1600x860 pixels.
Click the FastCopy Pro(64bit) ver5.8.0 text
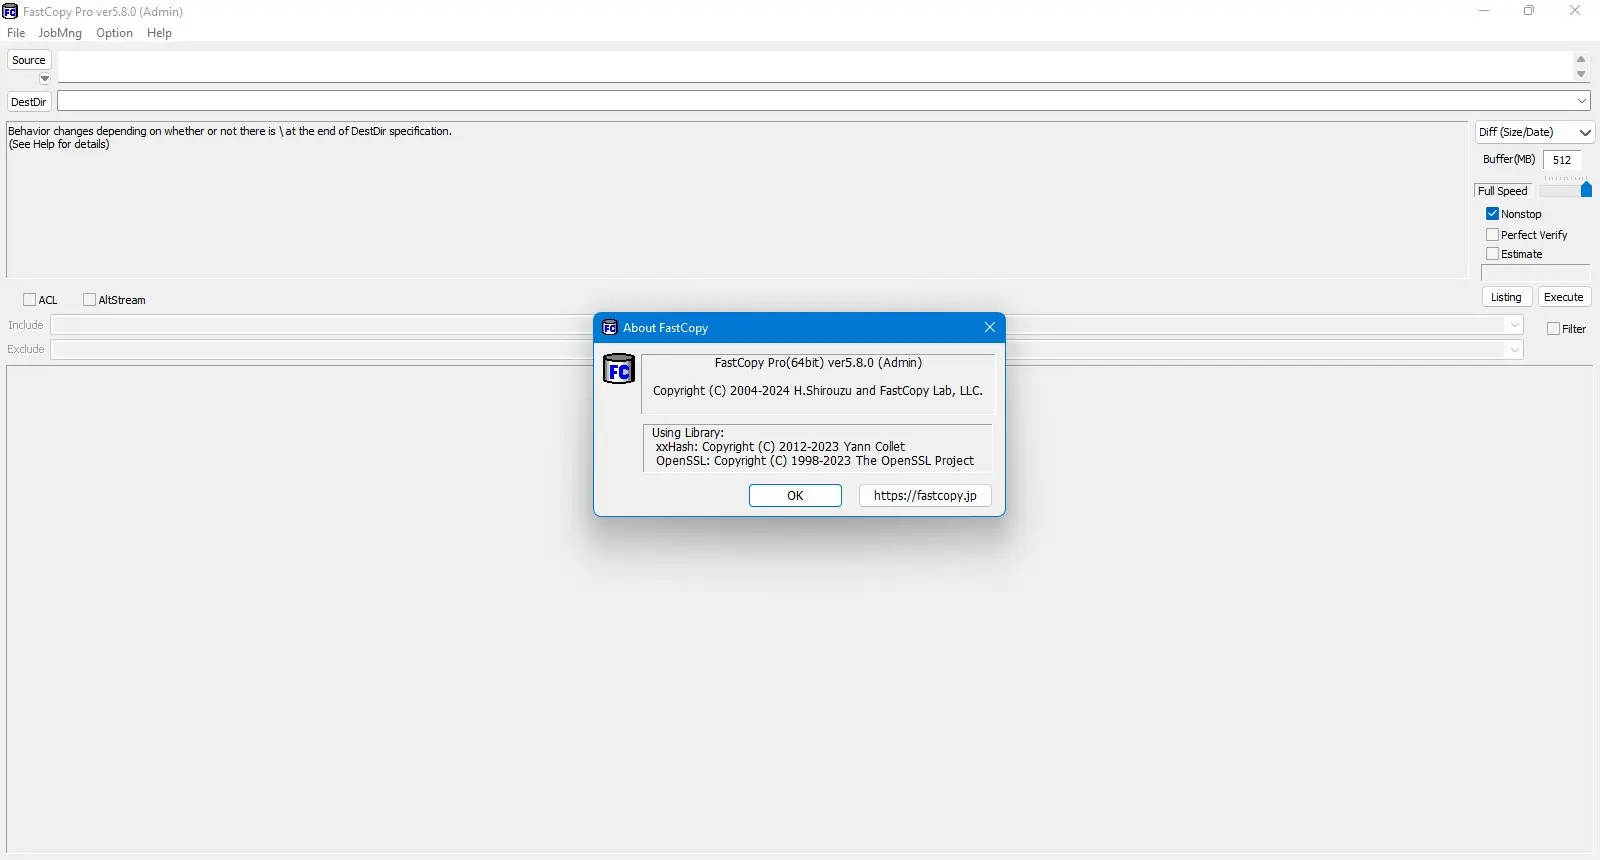coord(818,363)
